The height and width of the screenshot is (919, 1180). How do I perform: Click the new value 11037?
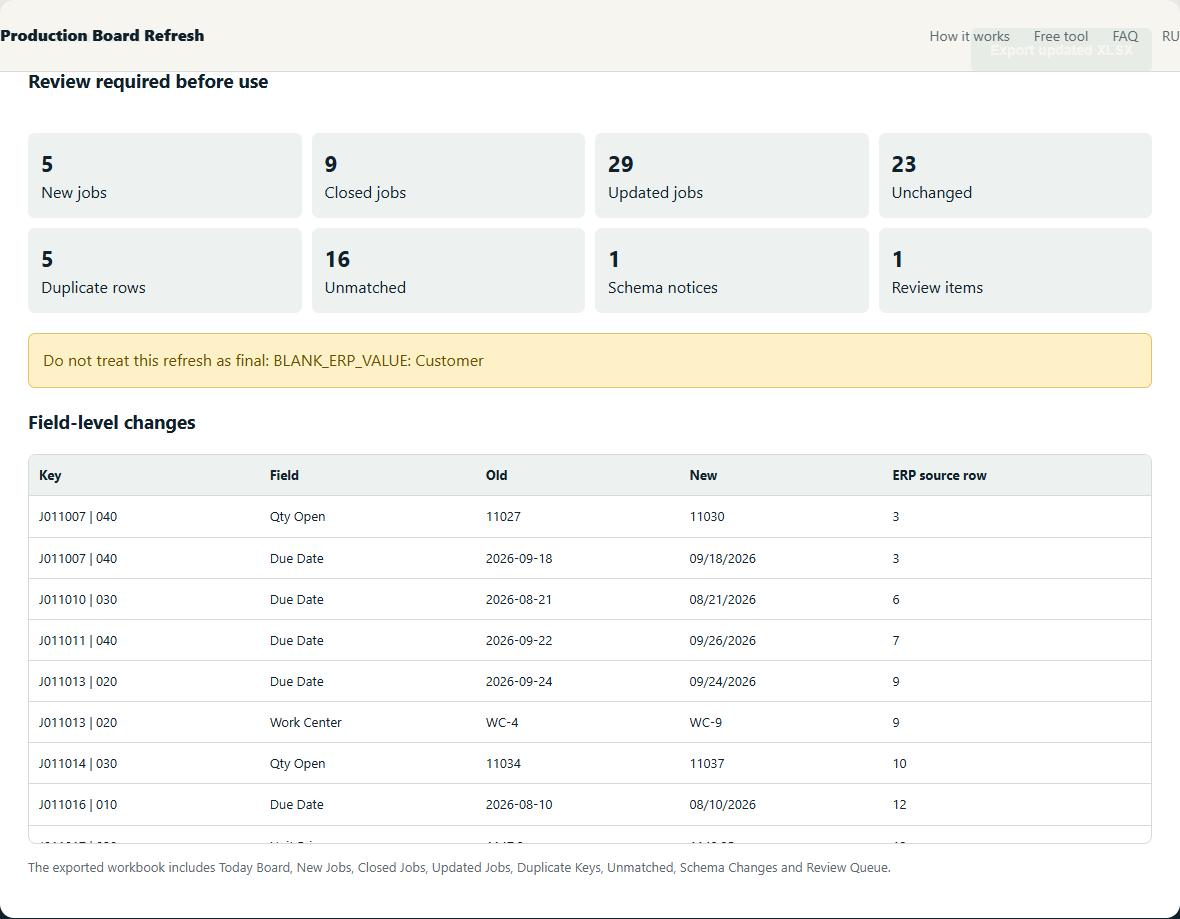[707, 763]
